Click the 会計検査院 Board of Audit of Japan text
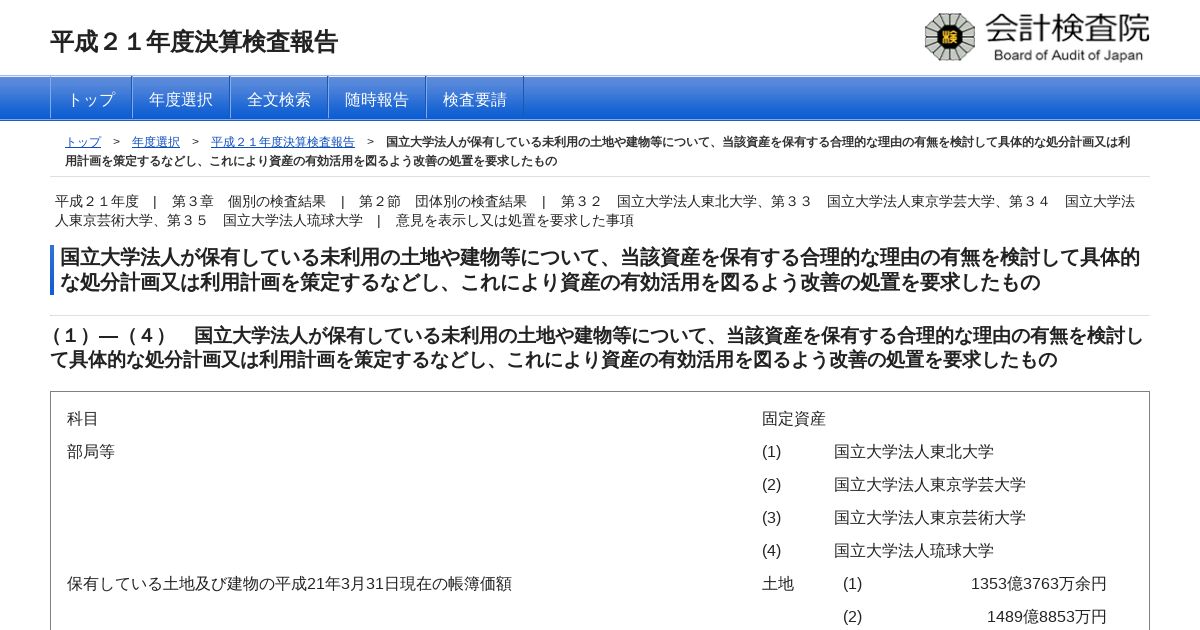Screen dimensions: 1200x630 pyautogui.click(x=1067, y=37)
